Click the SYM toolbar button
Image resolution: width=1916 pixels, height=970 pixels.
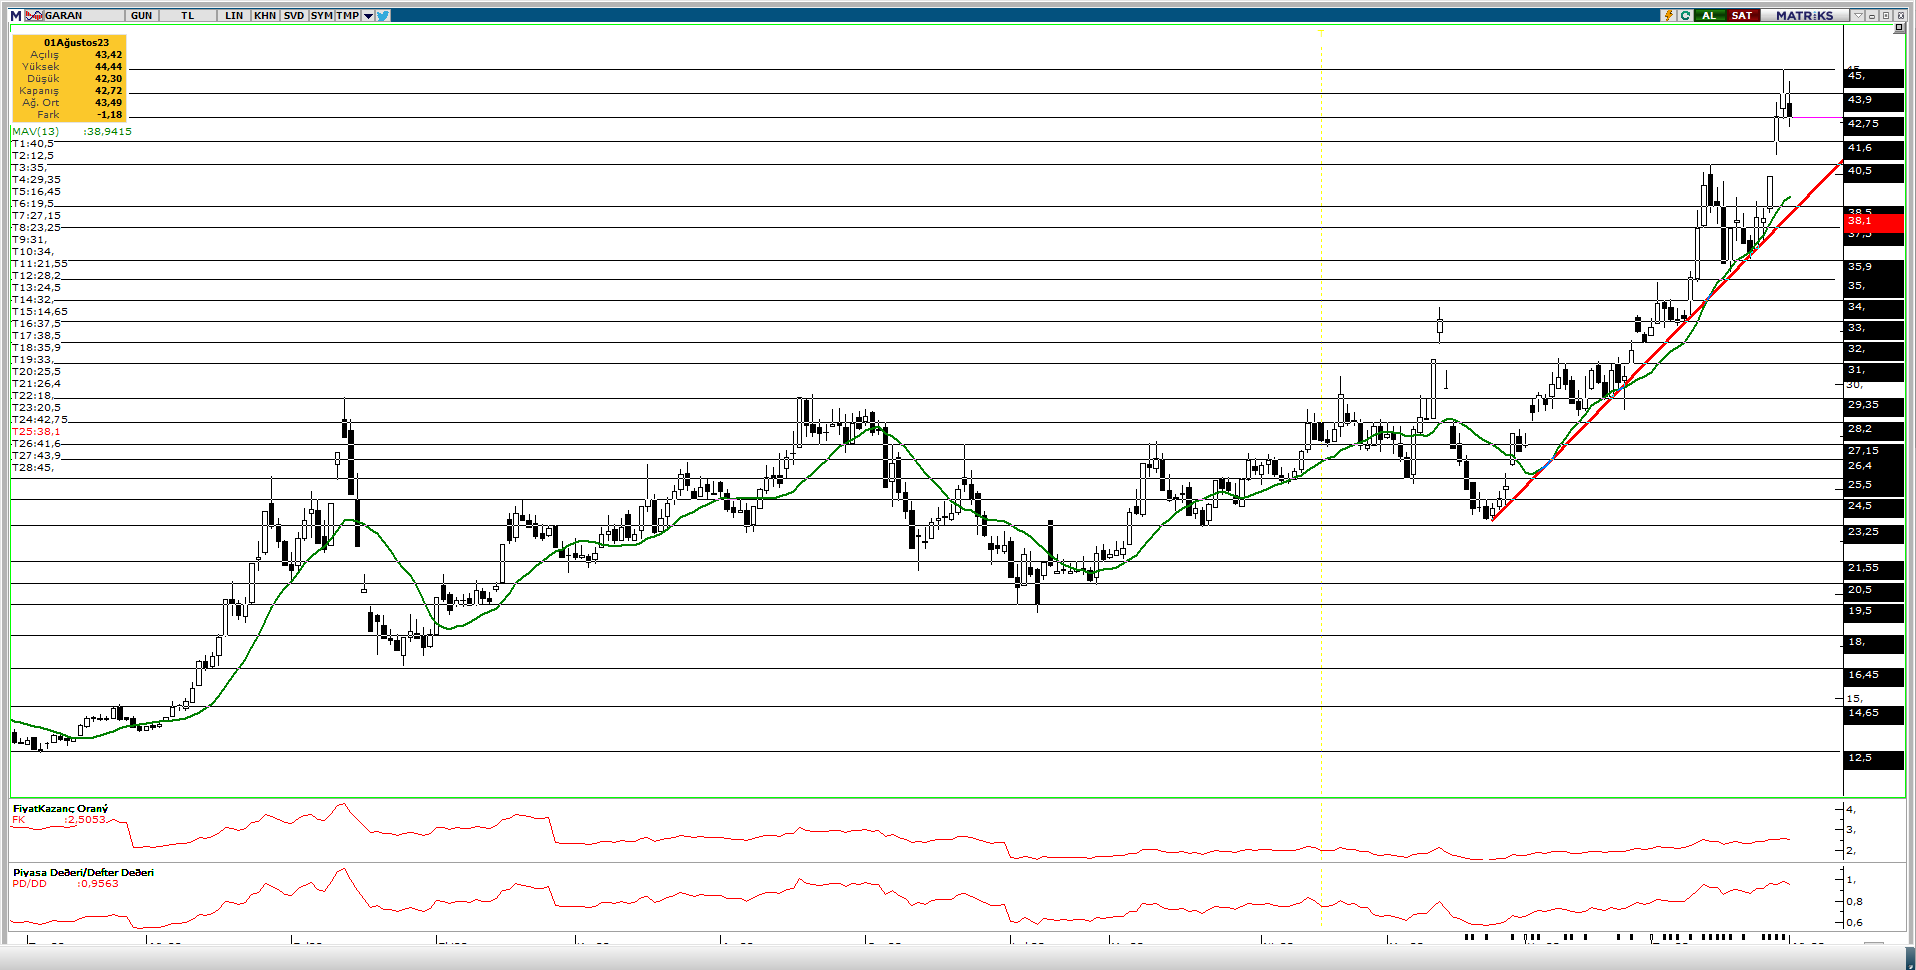(321, 16)
